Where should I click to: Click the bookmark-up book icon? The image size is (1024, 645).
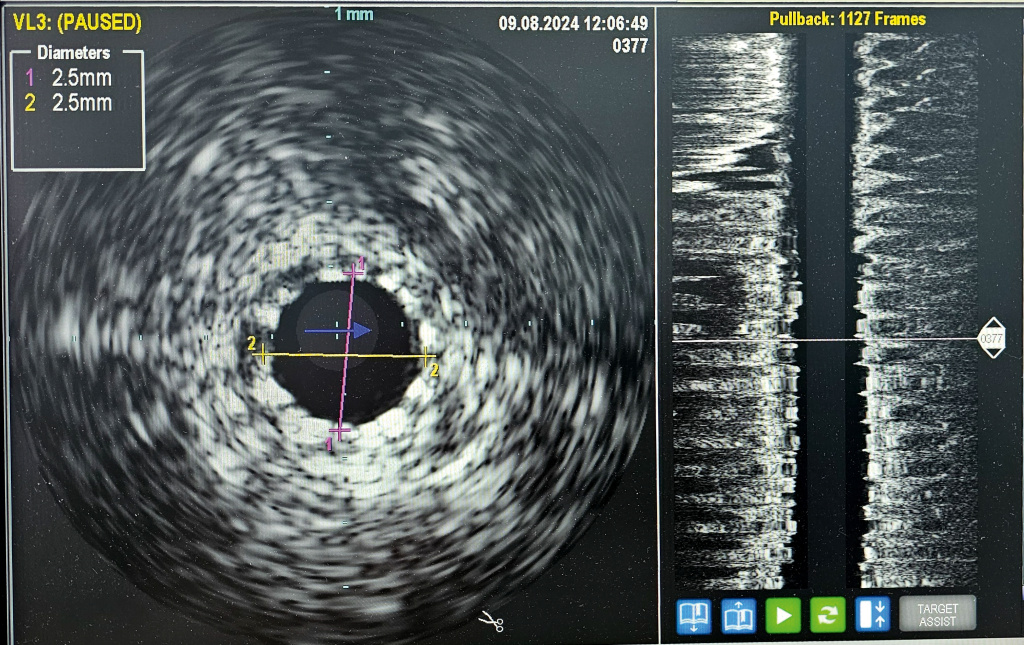[738, 614]
